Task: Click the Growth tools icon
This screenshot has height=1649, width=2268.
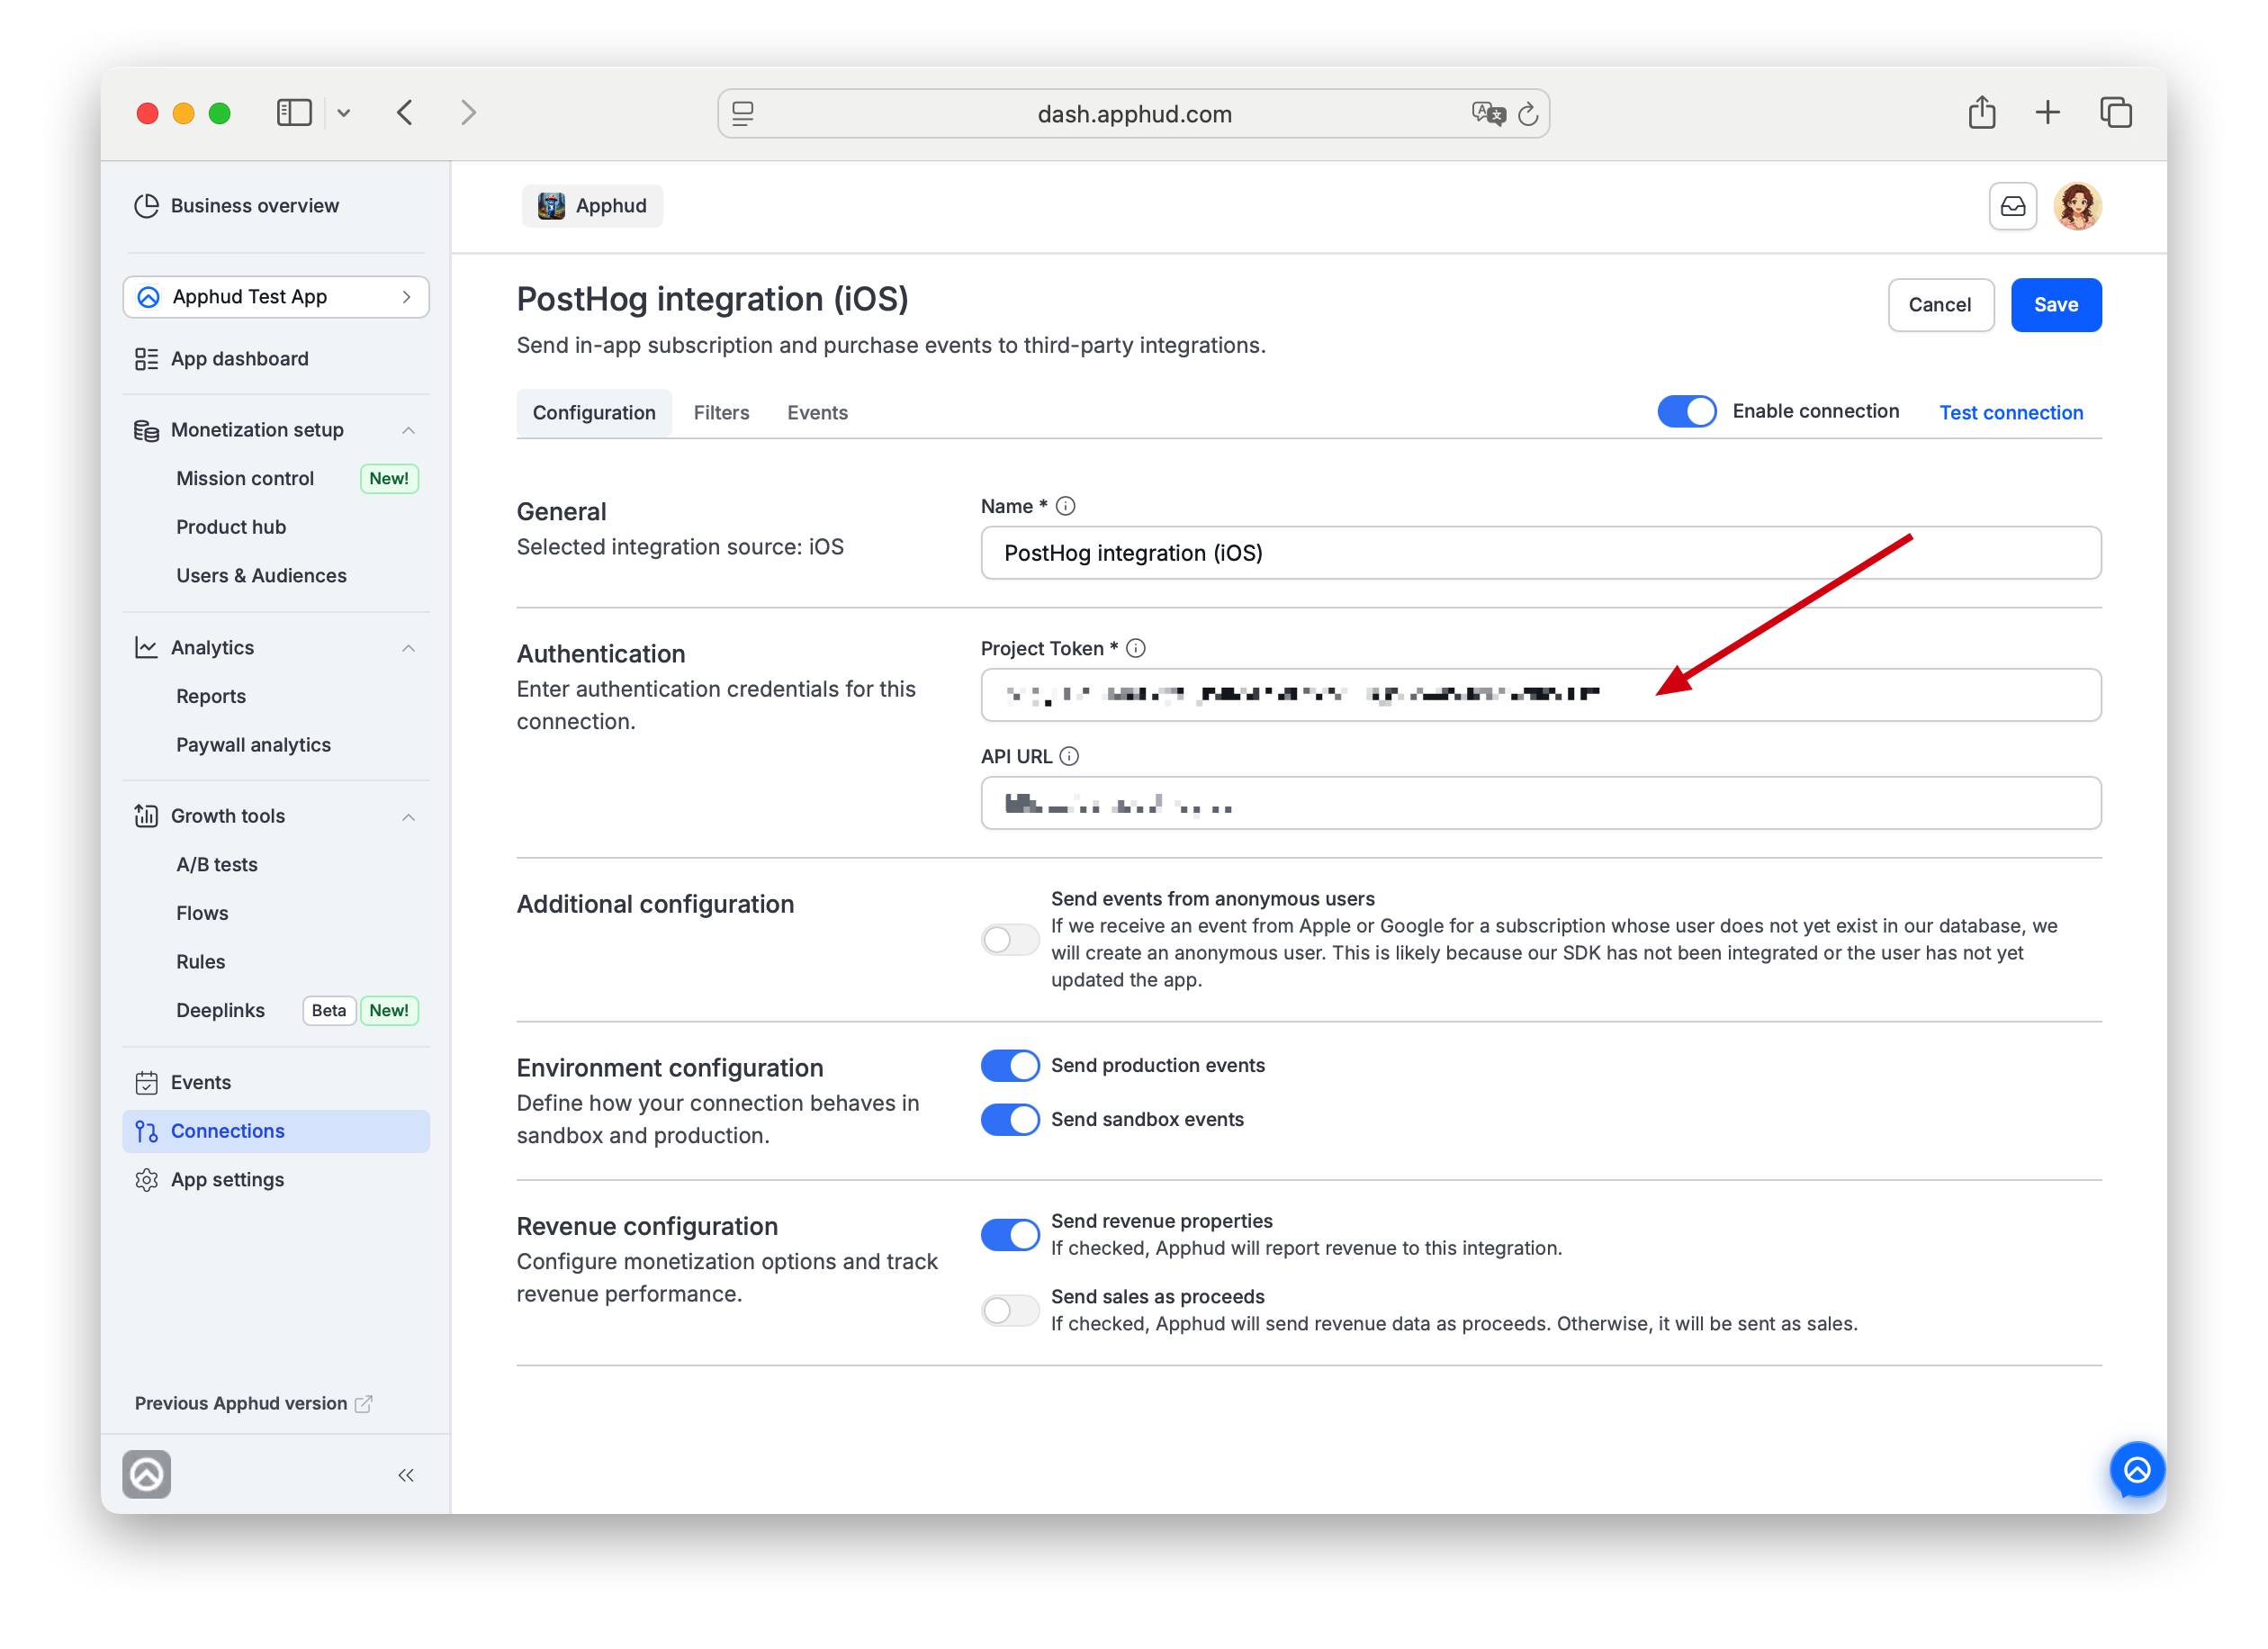Action: click(146, 816)
